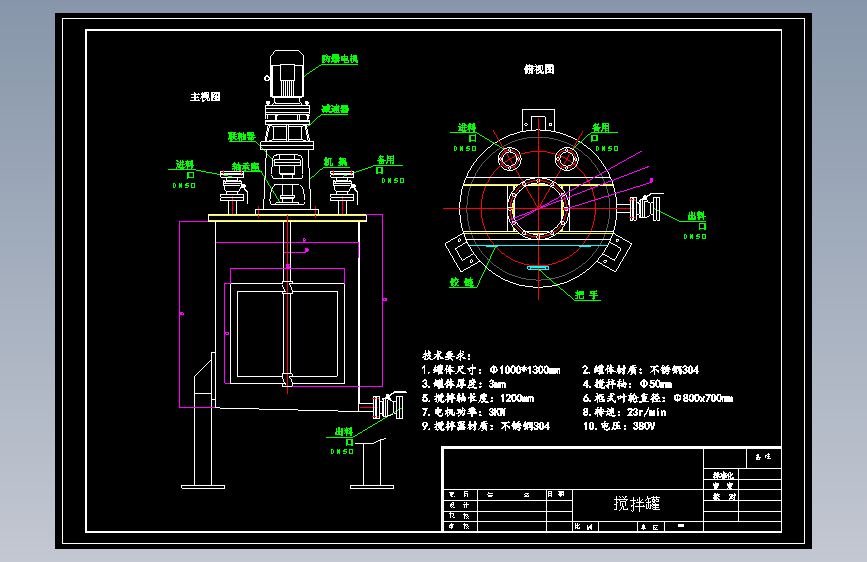Click 进料口 label in the 俯视图
Screen dimensions: 867x562
click(x=467, y=132)
